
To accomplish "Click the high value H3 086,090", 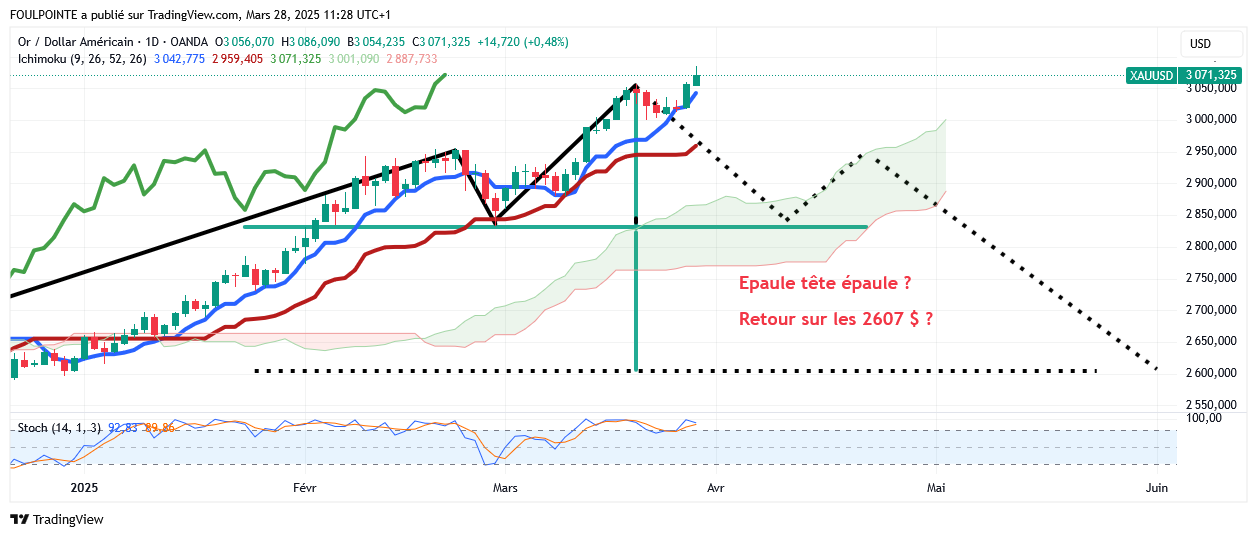I will (x=311, y=42).
